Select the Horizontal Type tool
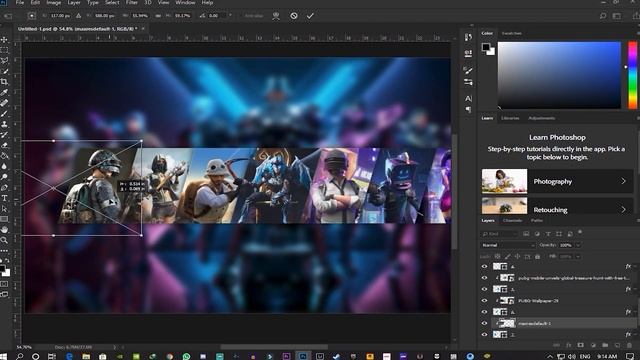The image size is (640, 360). click(4, 198)
